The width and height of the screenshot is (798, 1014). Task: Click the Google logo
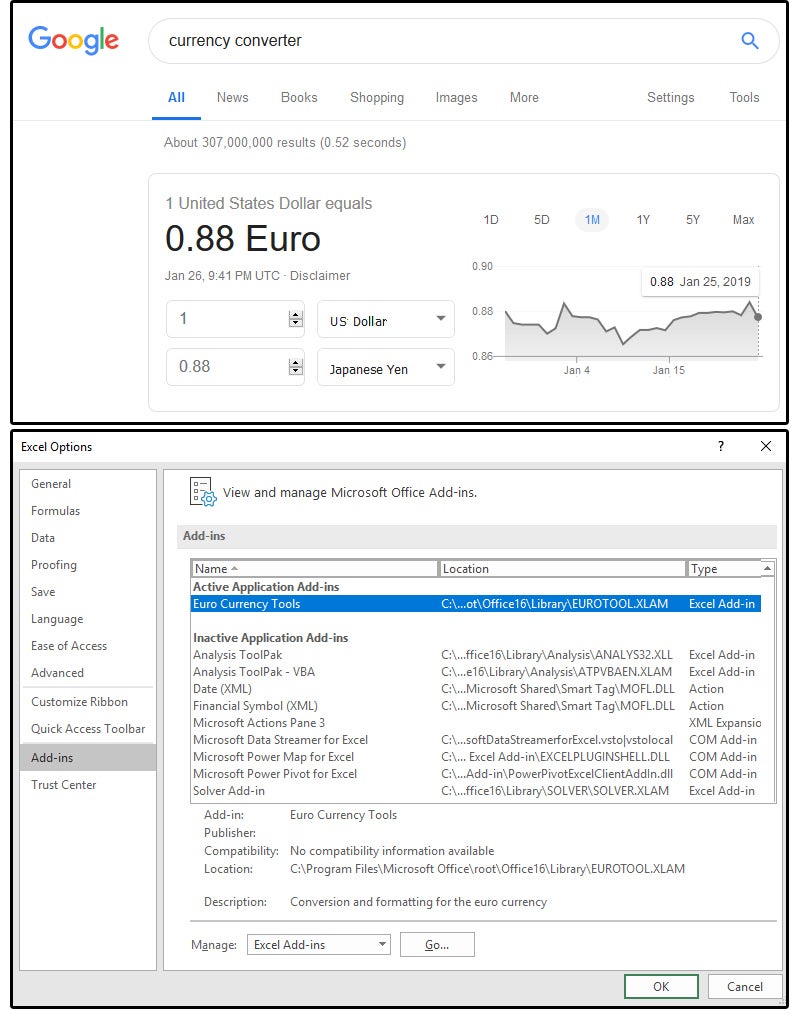pos(73,40)
